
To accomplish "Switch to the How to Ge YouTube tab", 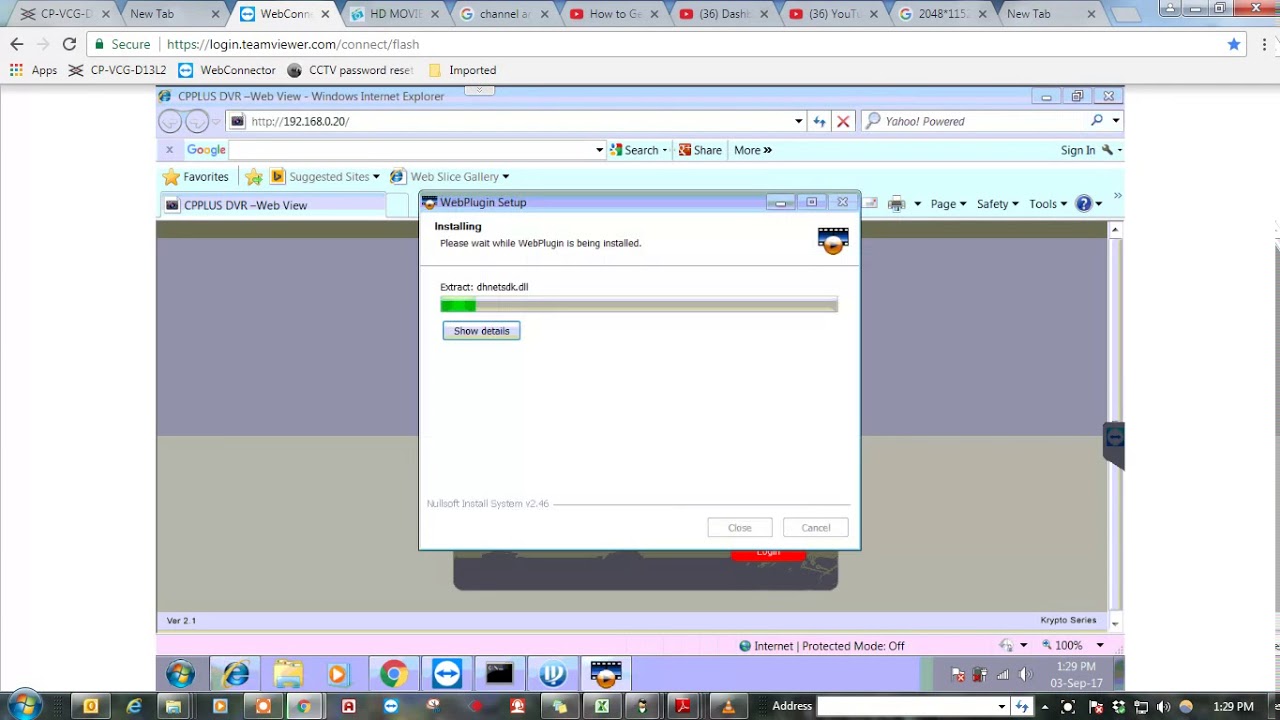I will [615, 14].
